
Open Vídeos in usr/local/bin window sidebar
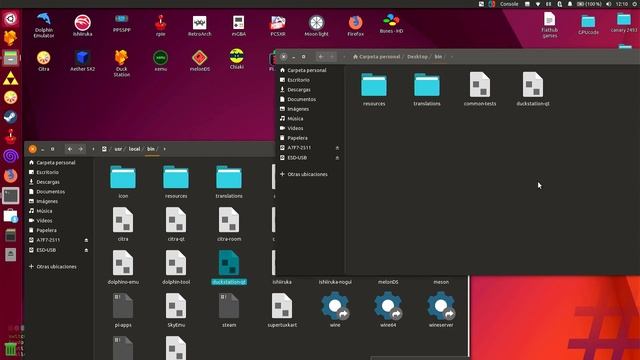click(x=44, y=220)
